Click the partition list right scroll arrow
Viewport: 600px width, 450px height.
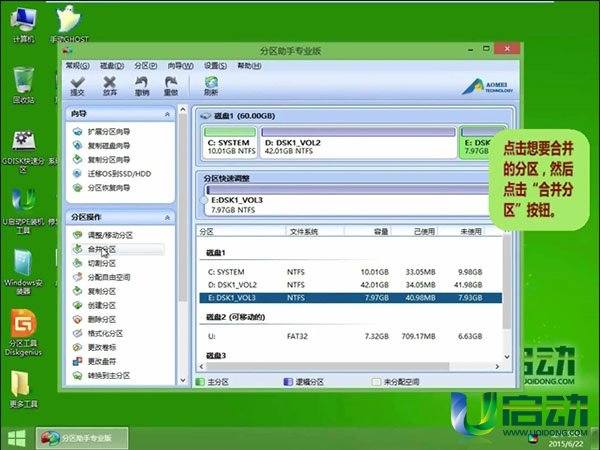[x=497, y=367]
